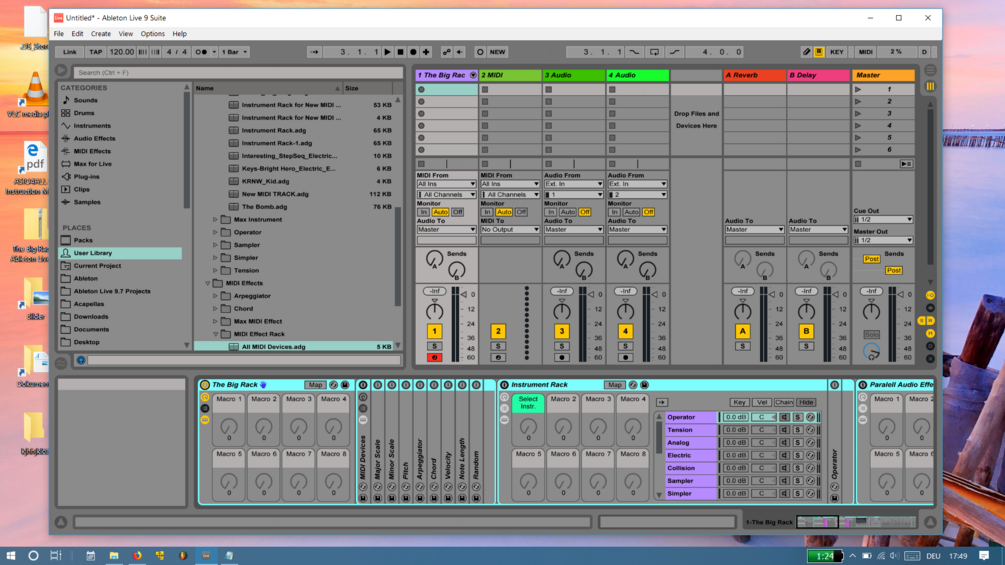
Task: Toggle the Metronome button
Action: (202, 52)
